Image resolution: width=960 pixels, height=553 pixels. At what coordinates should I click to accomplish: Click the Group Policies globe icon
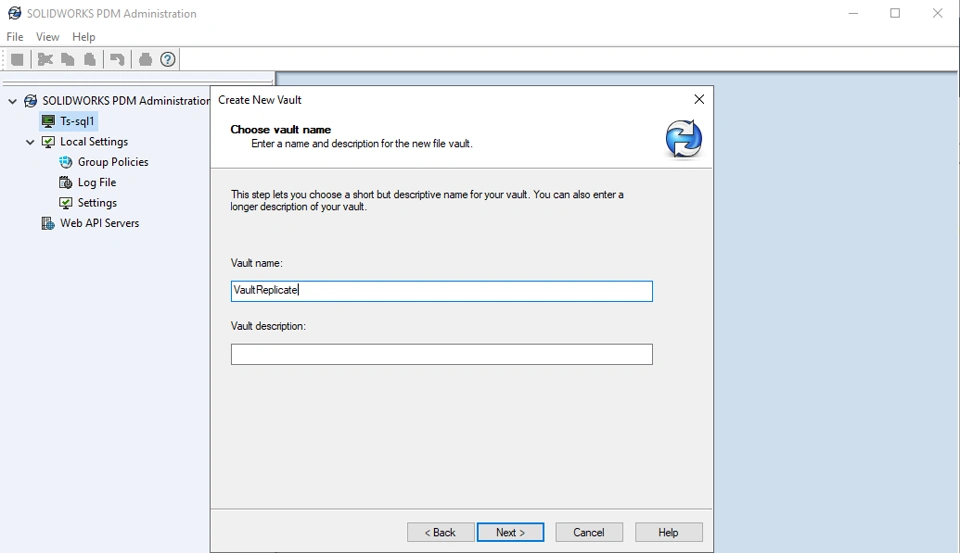(x=66, y=162)
